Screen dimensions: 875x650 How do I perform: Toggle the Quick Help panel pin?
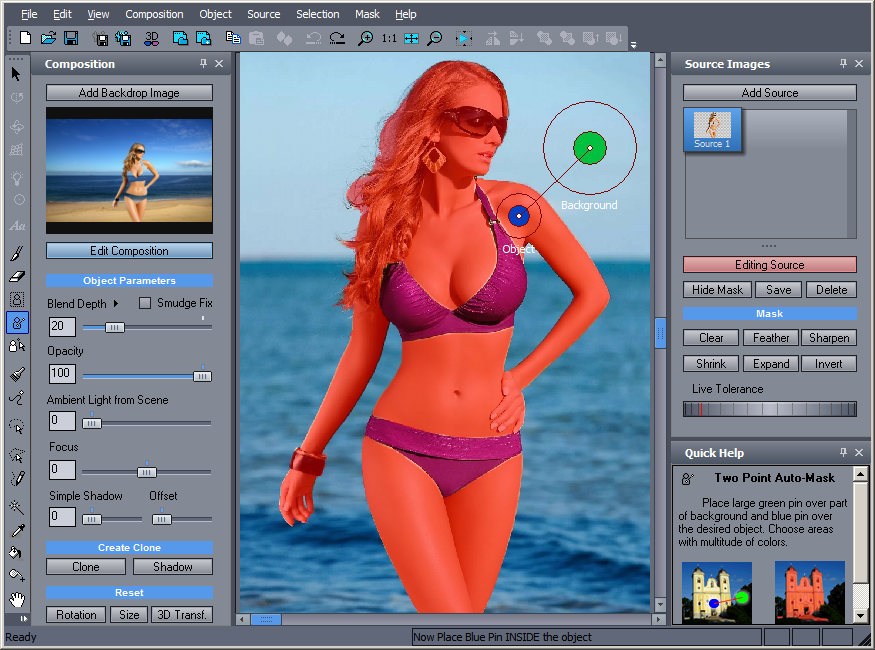tap(843, 453)
